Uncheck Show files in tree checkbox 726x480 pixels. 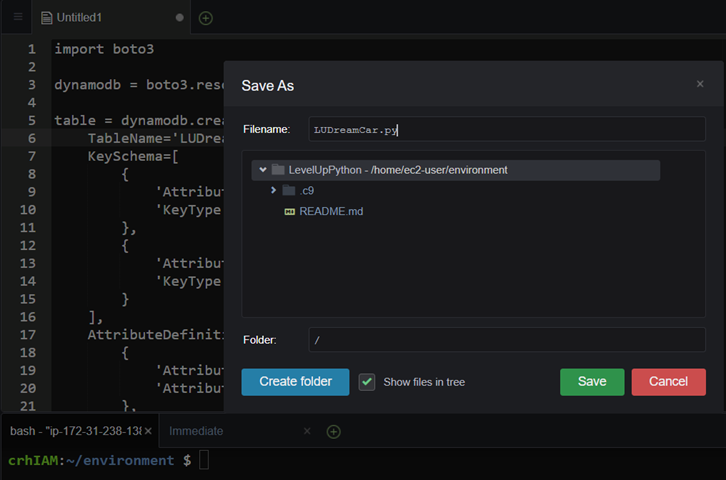(x=367, y=382)
